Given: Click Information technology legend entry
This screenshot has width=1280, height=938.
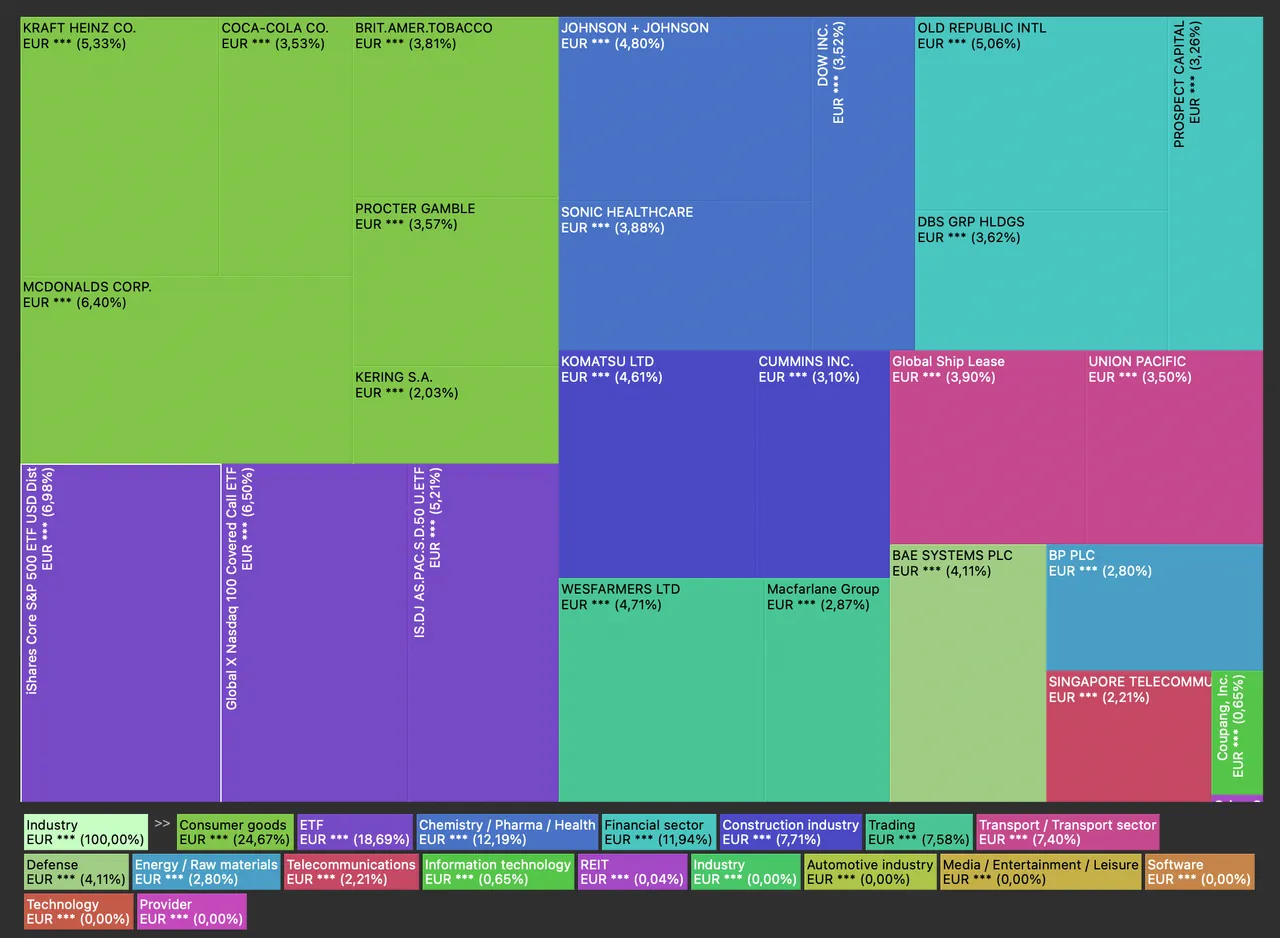Looking at the screenshot, I should click(x=498, y=871).
